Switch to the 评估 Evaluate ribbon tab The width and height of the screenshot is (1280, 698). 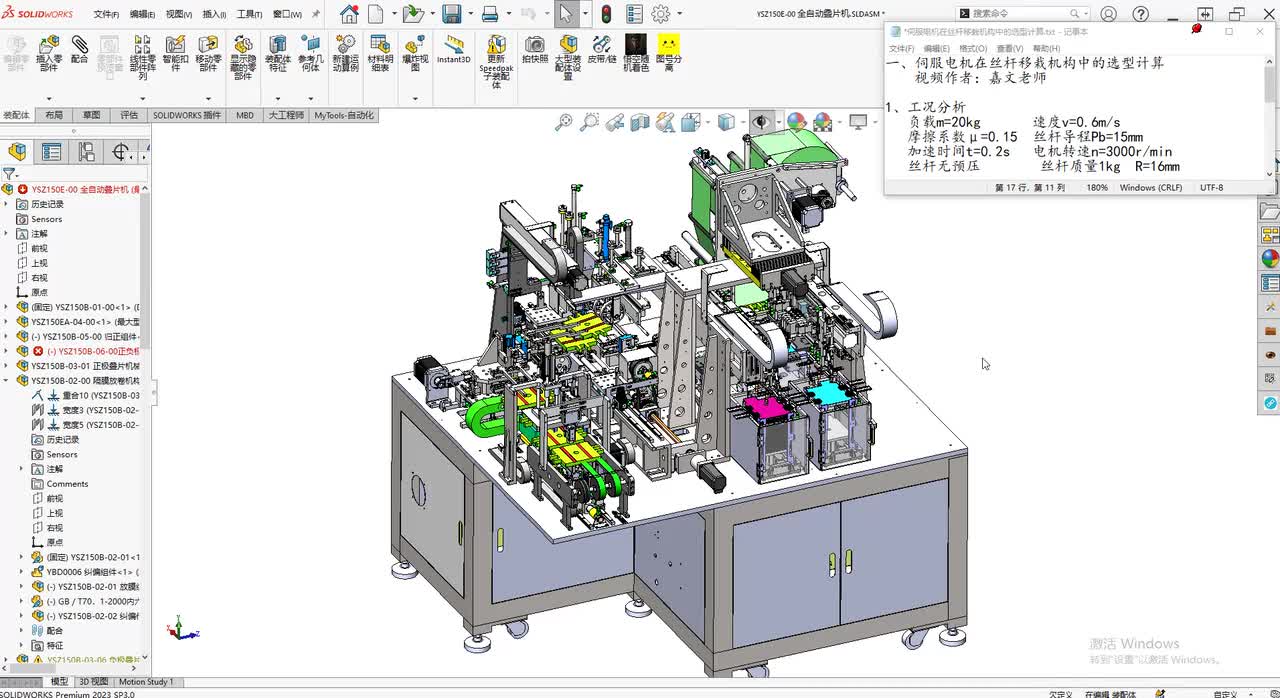[129, 115]
